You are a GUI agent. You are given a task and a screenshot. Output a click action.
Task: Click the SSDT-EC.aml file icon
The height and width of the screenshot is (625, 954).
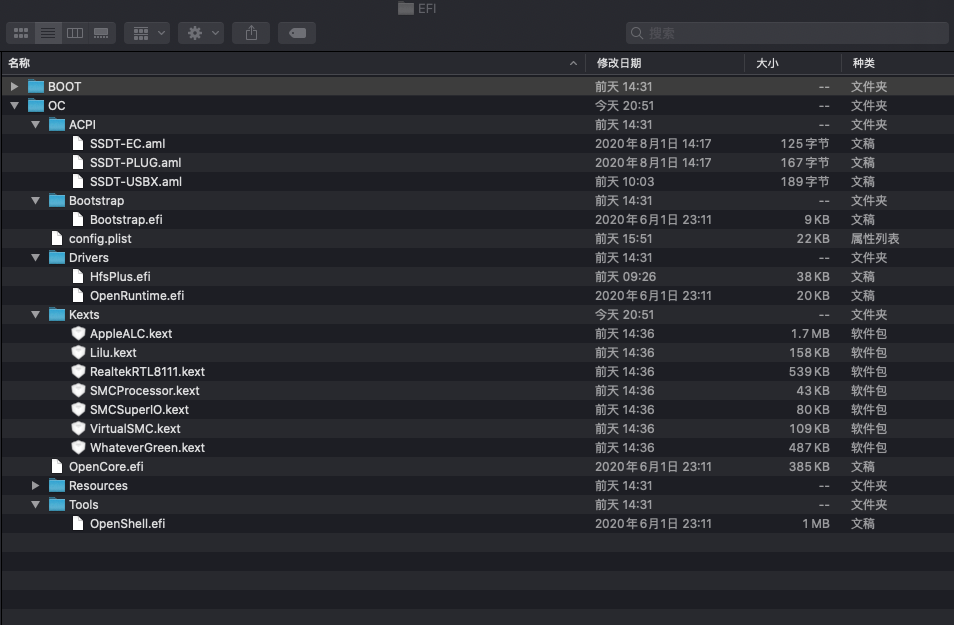pyautogui.click(x=78, y=143)
